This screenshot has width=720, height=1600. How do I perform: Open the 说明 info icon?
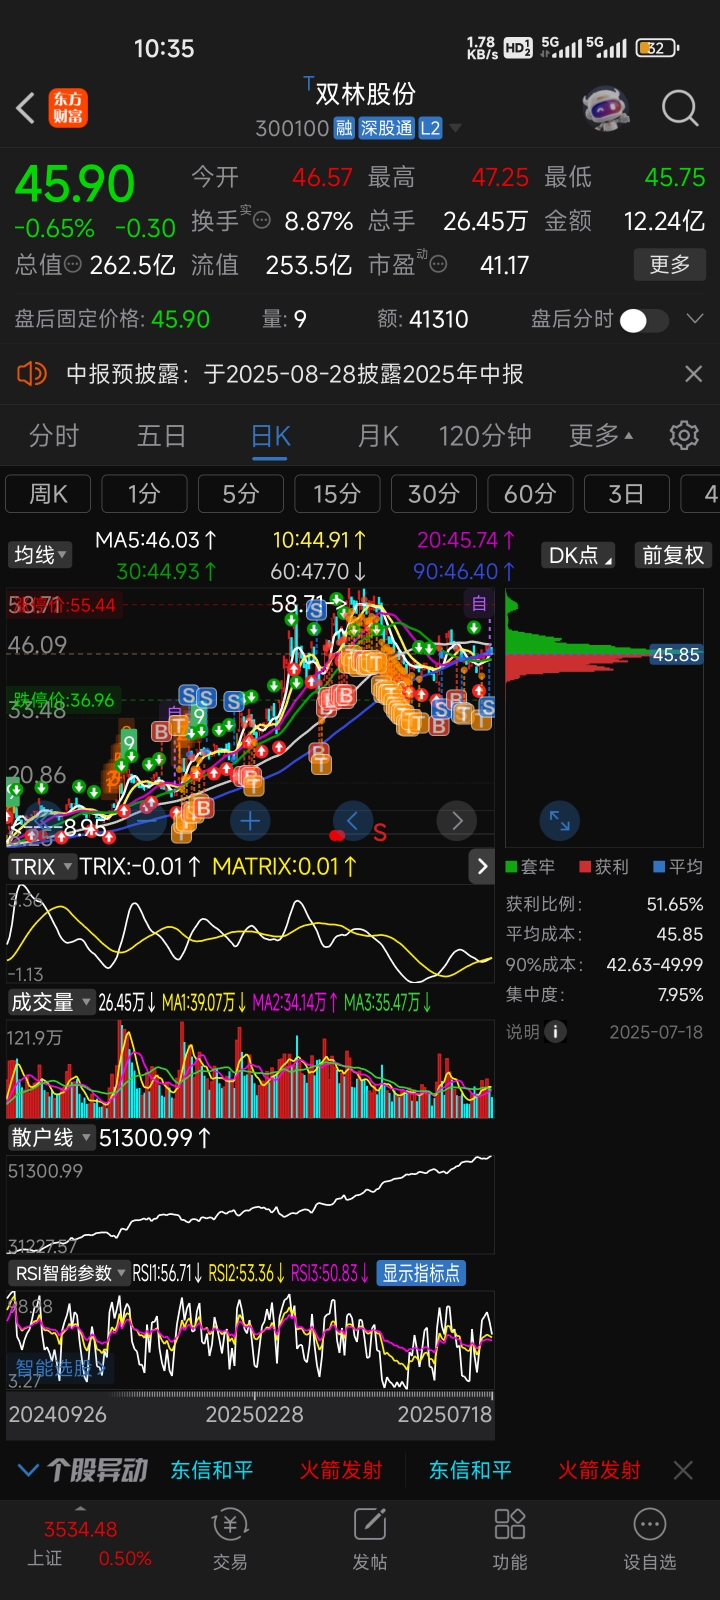tap(556, 1032)
